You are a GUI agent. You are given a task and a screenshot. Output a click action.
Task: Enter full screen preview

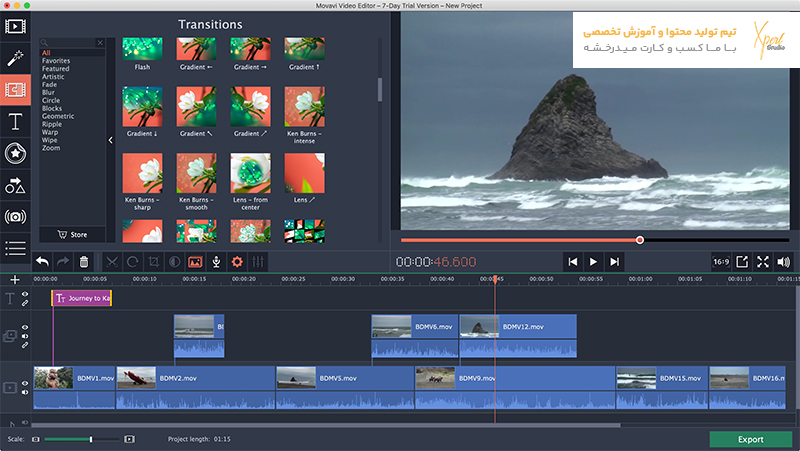[763, 262]
